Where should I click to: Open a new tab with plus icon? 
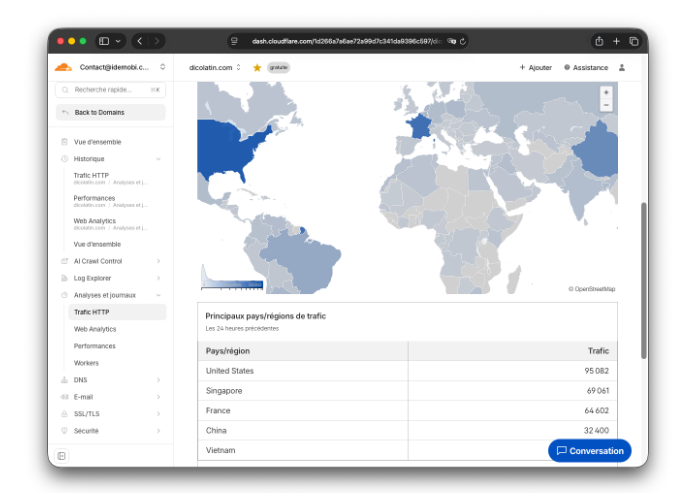click(616, 41)
